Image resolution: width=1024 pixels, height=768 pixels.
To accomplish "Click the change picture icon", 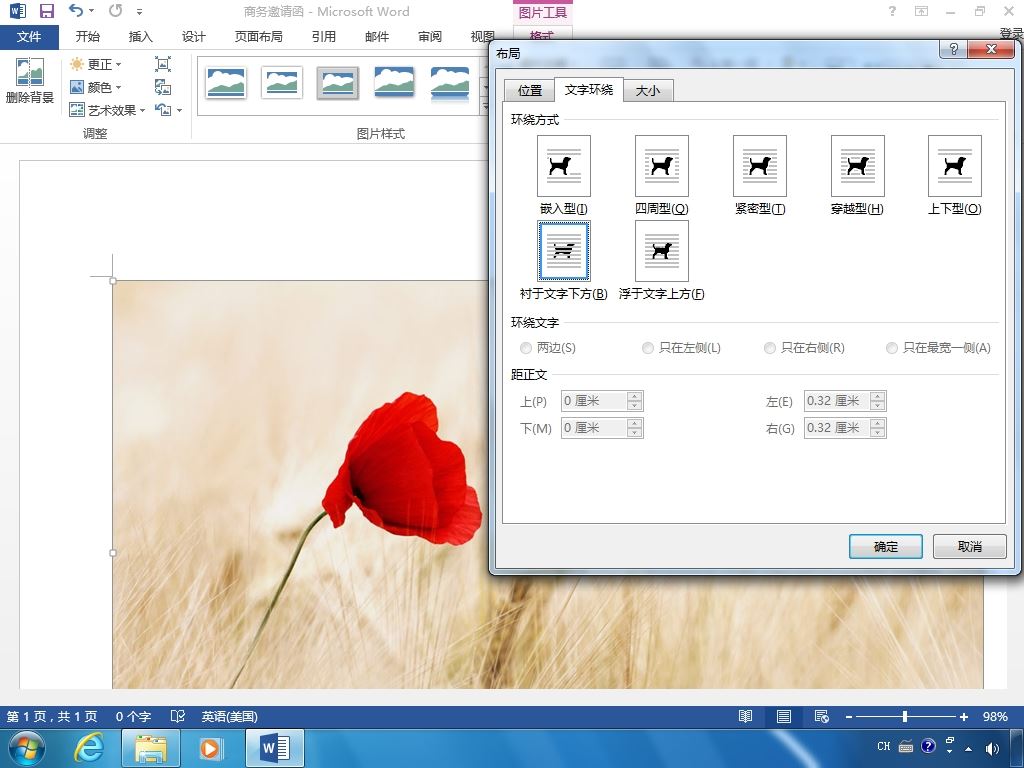I will 163,87.
